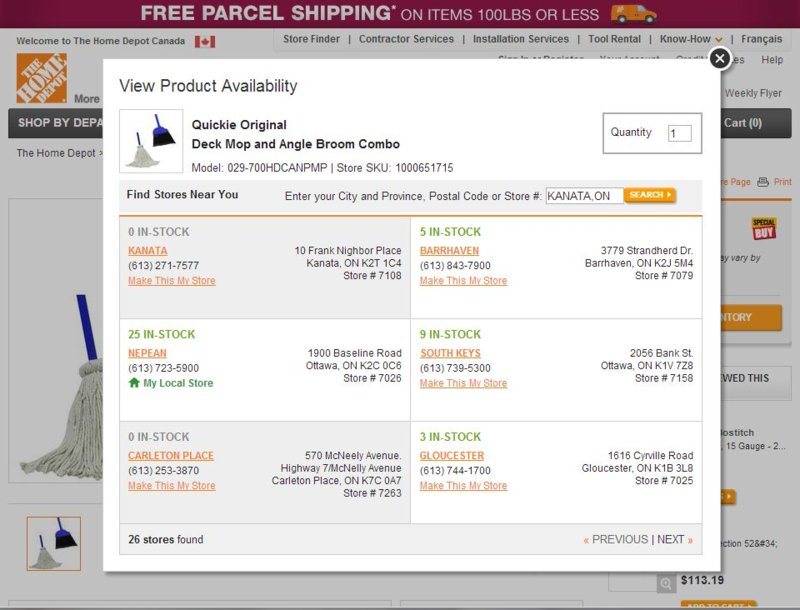Open Tool Rental from top navigation
This screenshot has height=610, width=800.
click(x=614, y=39)
